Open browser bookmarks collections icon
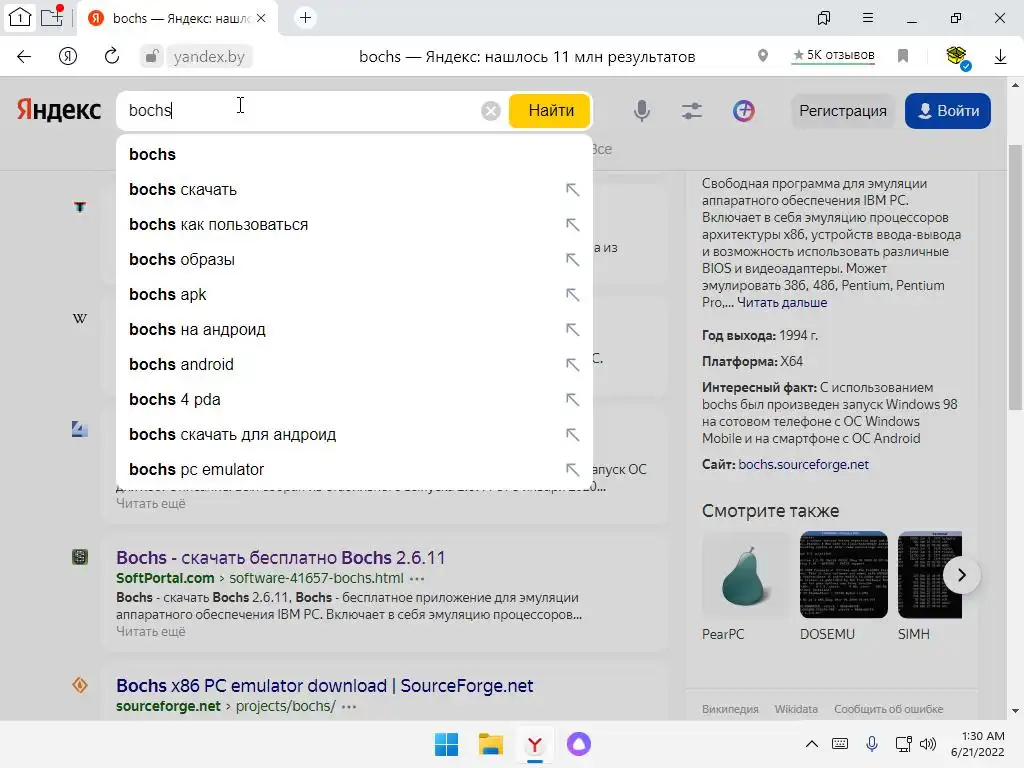This screenshot has width=1024, height=768. [x=824, y=18]
